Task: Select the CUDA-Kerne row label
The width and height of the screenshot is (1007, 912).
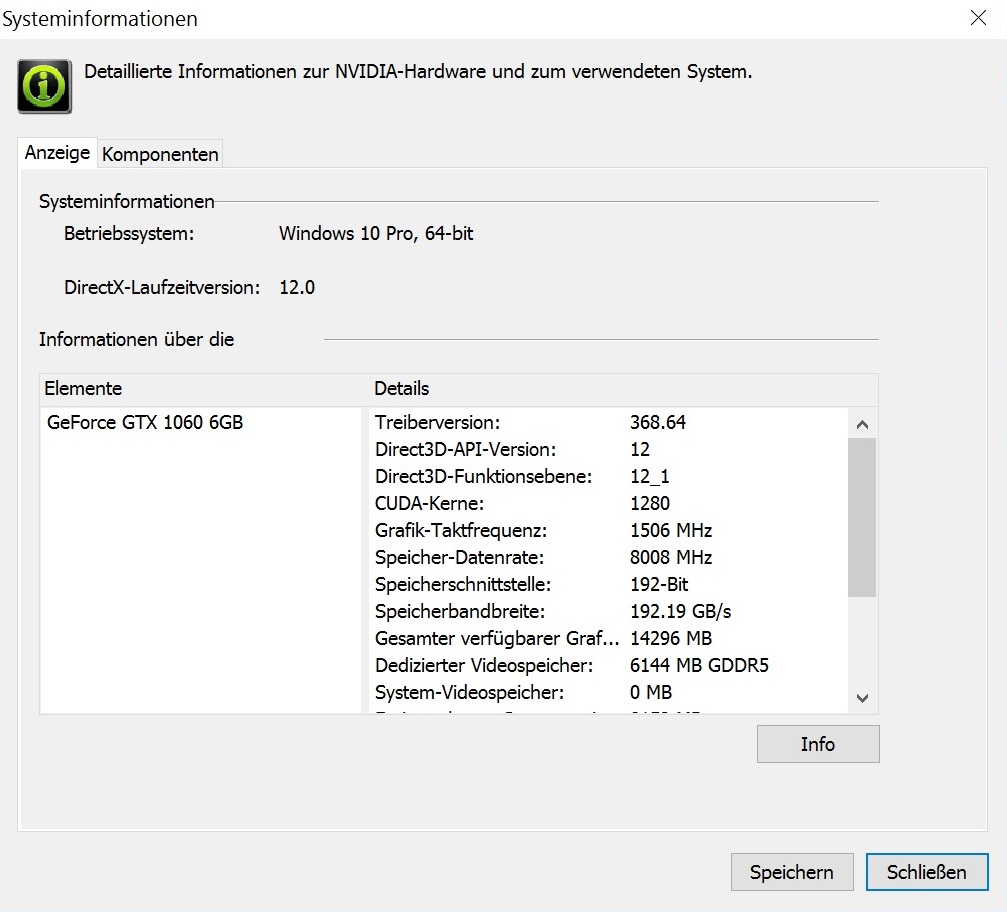Action: pos(430,503)
